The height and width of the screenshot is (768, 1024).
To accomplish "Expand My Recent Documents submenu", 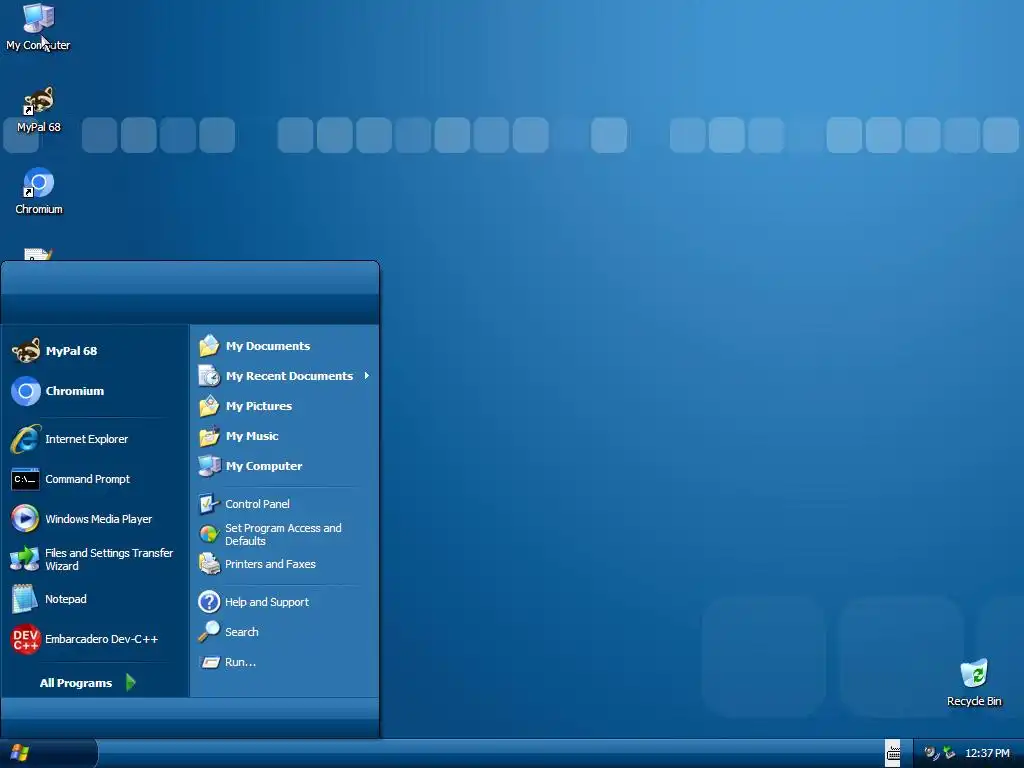I will pos(285,376).
